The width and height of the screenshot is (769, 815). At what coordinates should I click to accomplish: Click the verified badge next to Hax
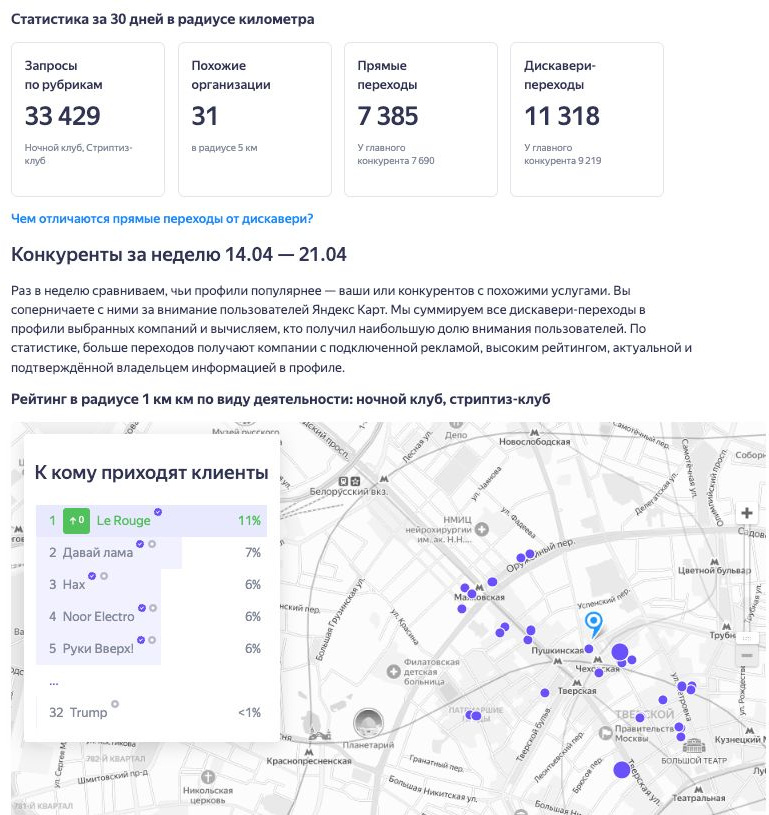pos(92,576)
